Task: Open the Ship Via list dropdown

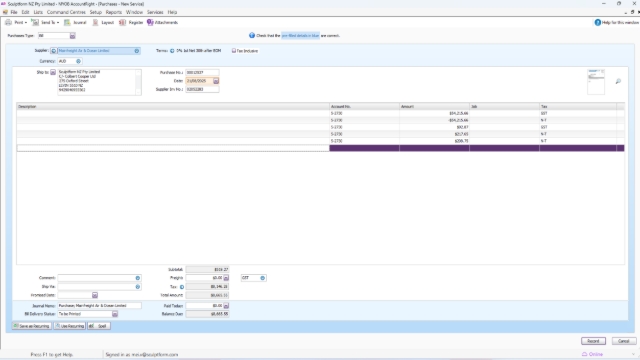Action: pos(138,287)
